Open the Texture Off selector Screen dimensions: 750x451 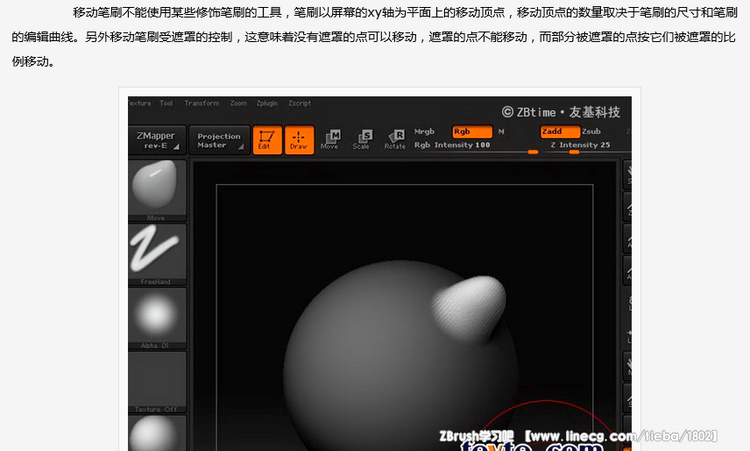click(x=156, y=382)
